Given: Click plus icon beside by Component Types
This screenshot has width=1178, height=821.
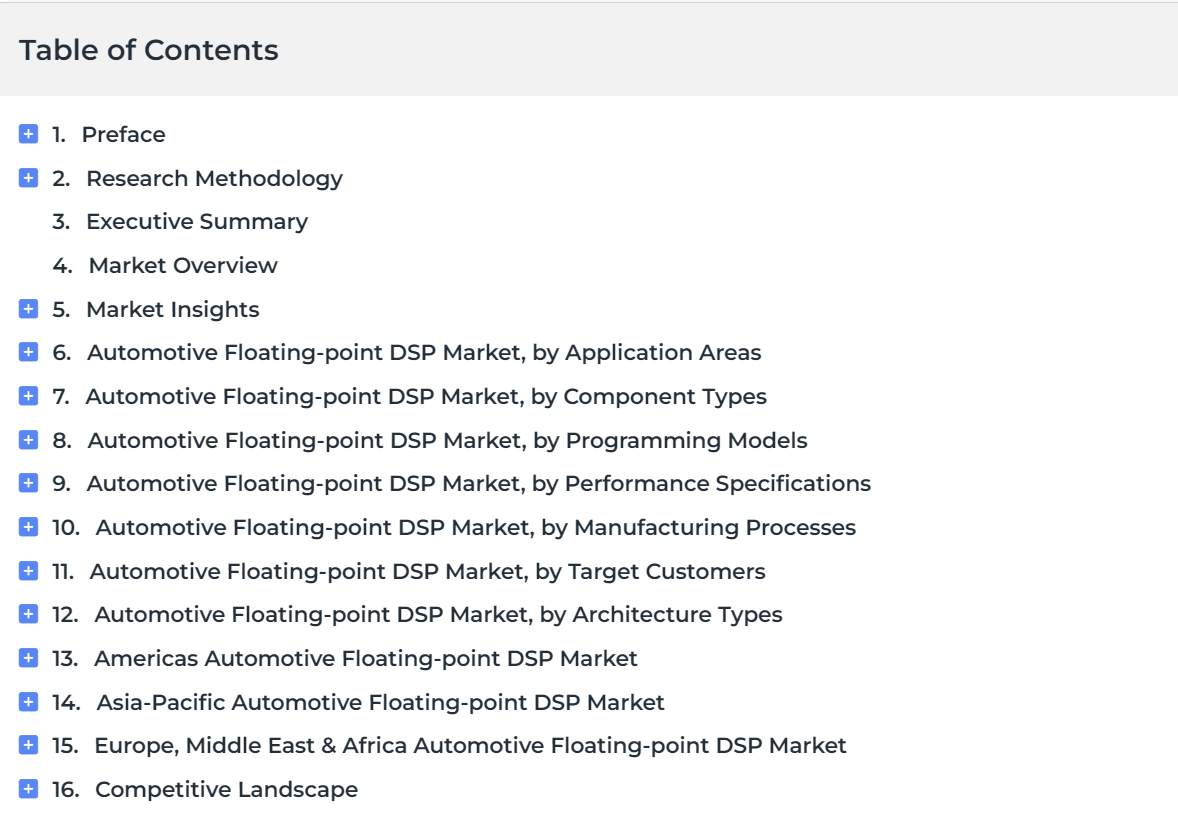Looking at the screenshot, I should coord(29,396).
